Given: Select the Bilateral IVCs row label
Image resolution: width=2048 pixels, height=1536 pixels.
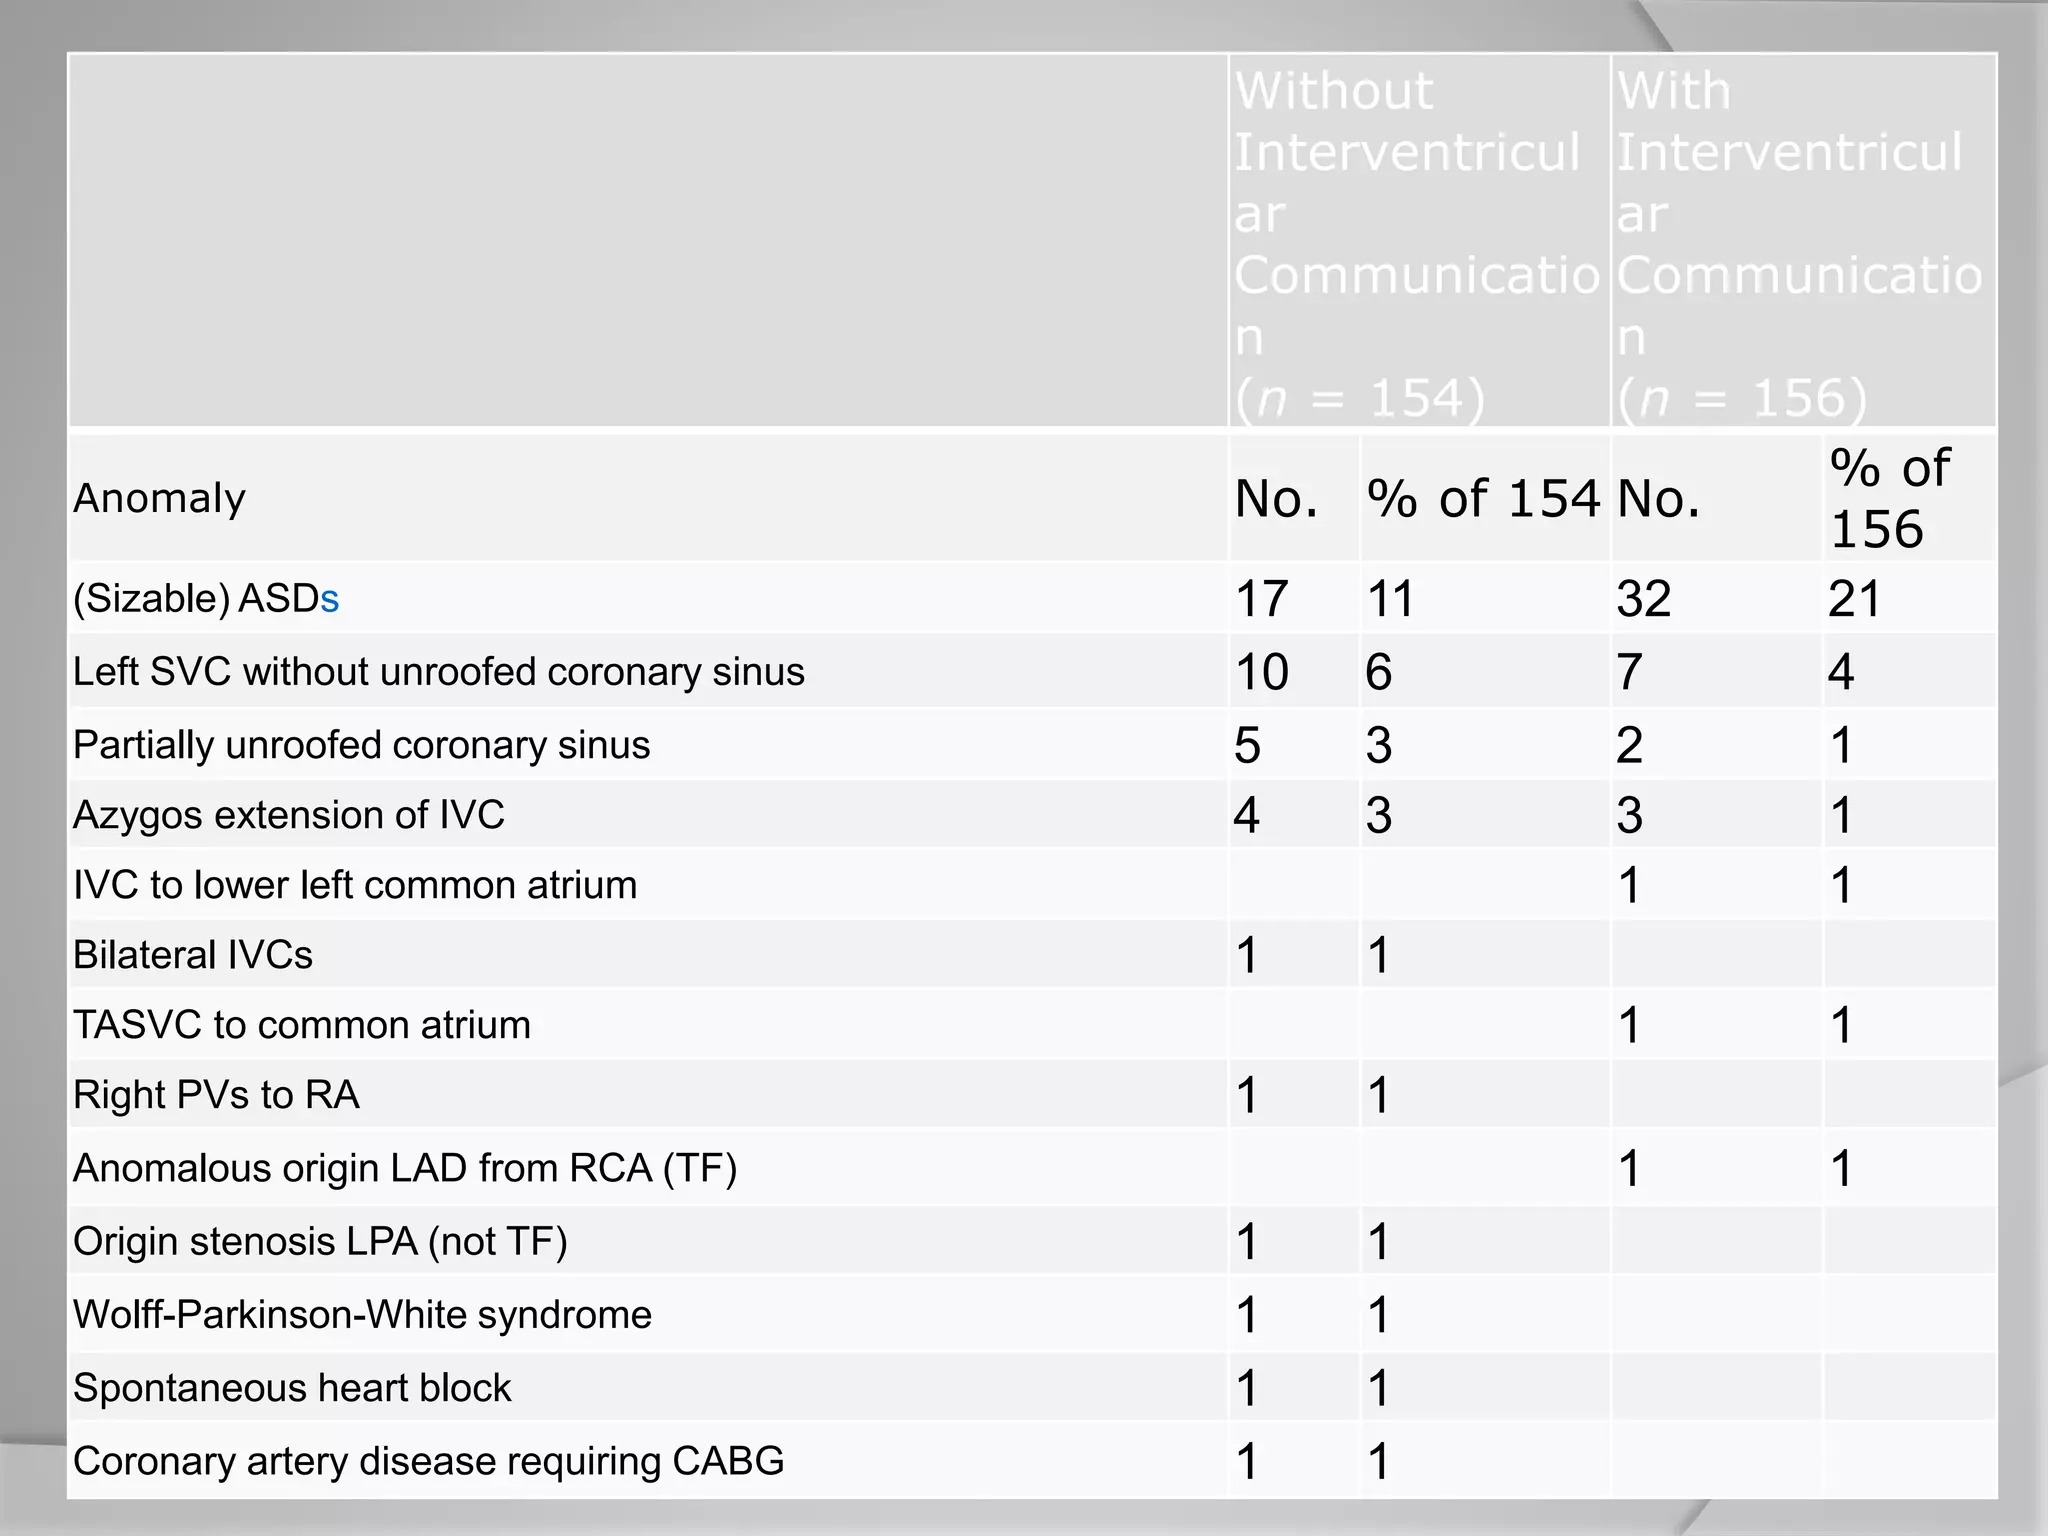Looking at the screenshot, I should pos(192,956).
